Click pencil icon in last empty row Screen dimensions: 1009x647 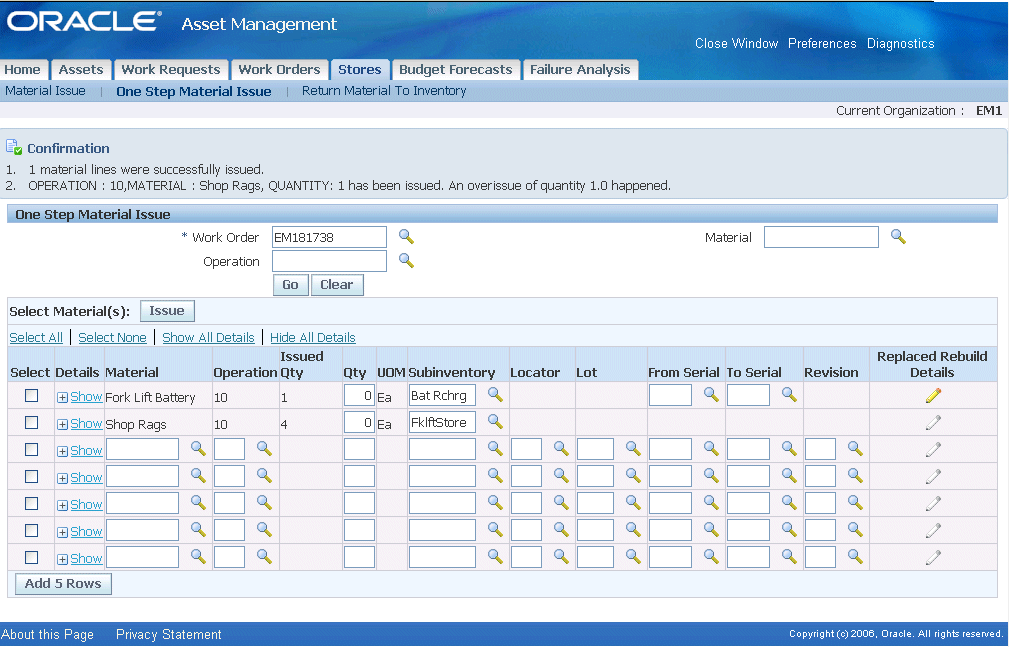(933, 558)
